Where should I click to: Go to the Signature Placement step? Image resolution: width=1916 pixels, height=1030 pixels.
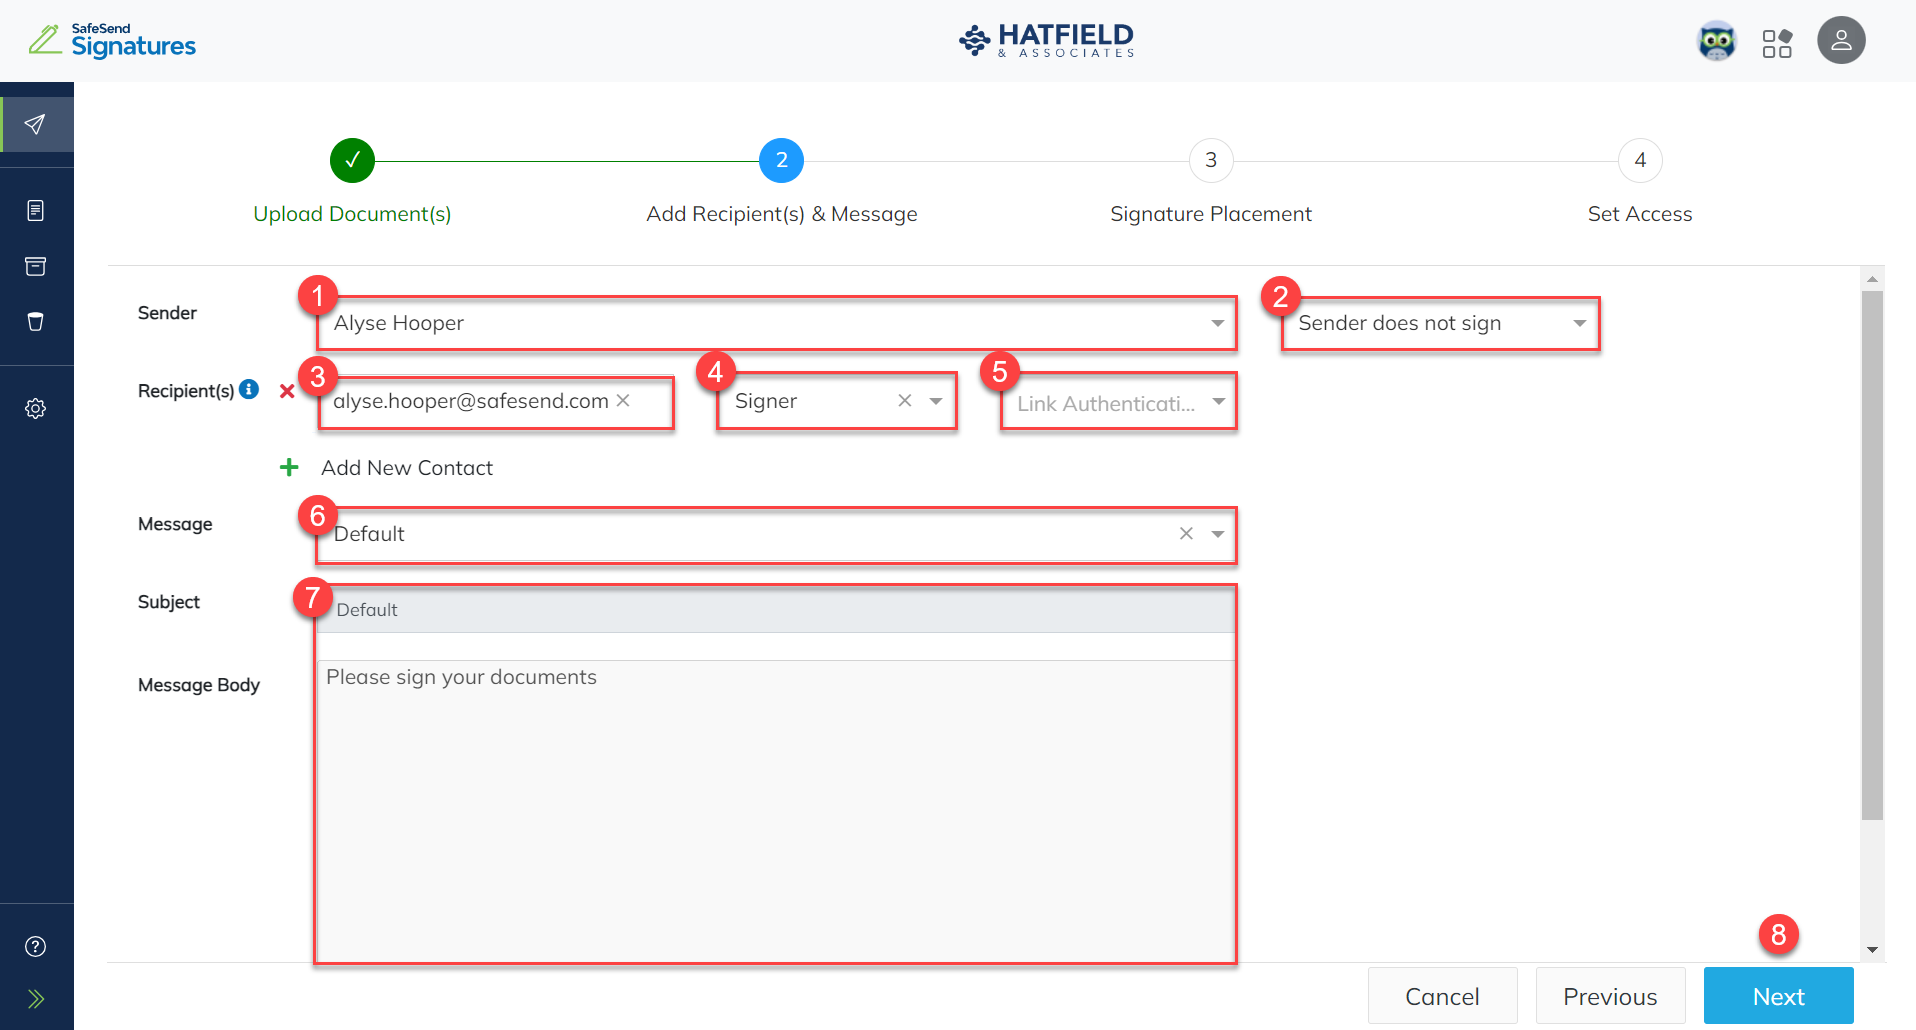coord(1210,160)
